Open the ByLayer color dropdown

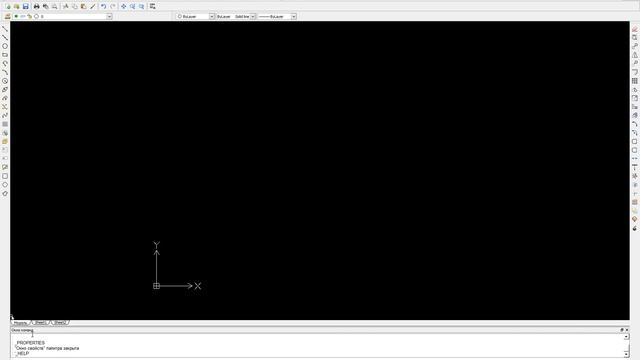tap(212, 16)
